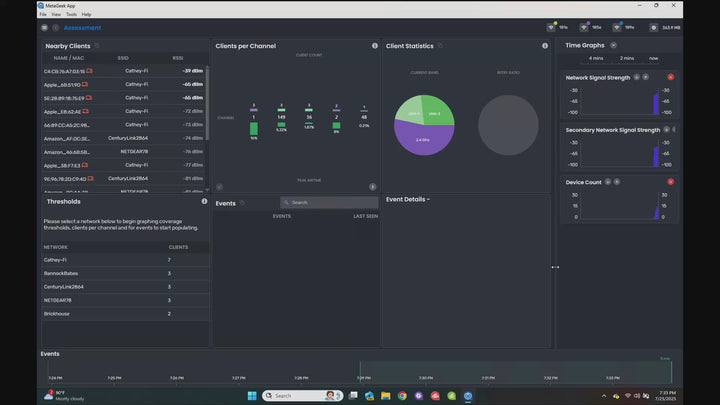The width and height of the screenshot is (720, 405).
Task: Open the View menu
Action: (56, 14)
